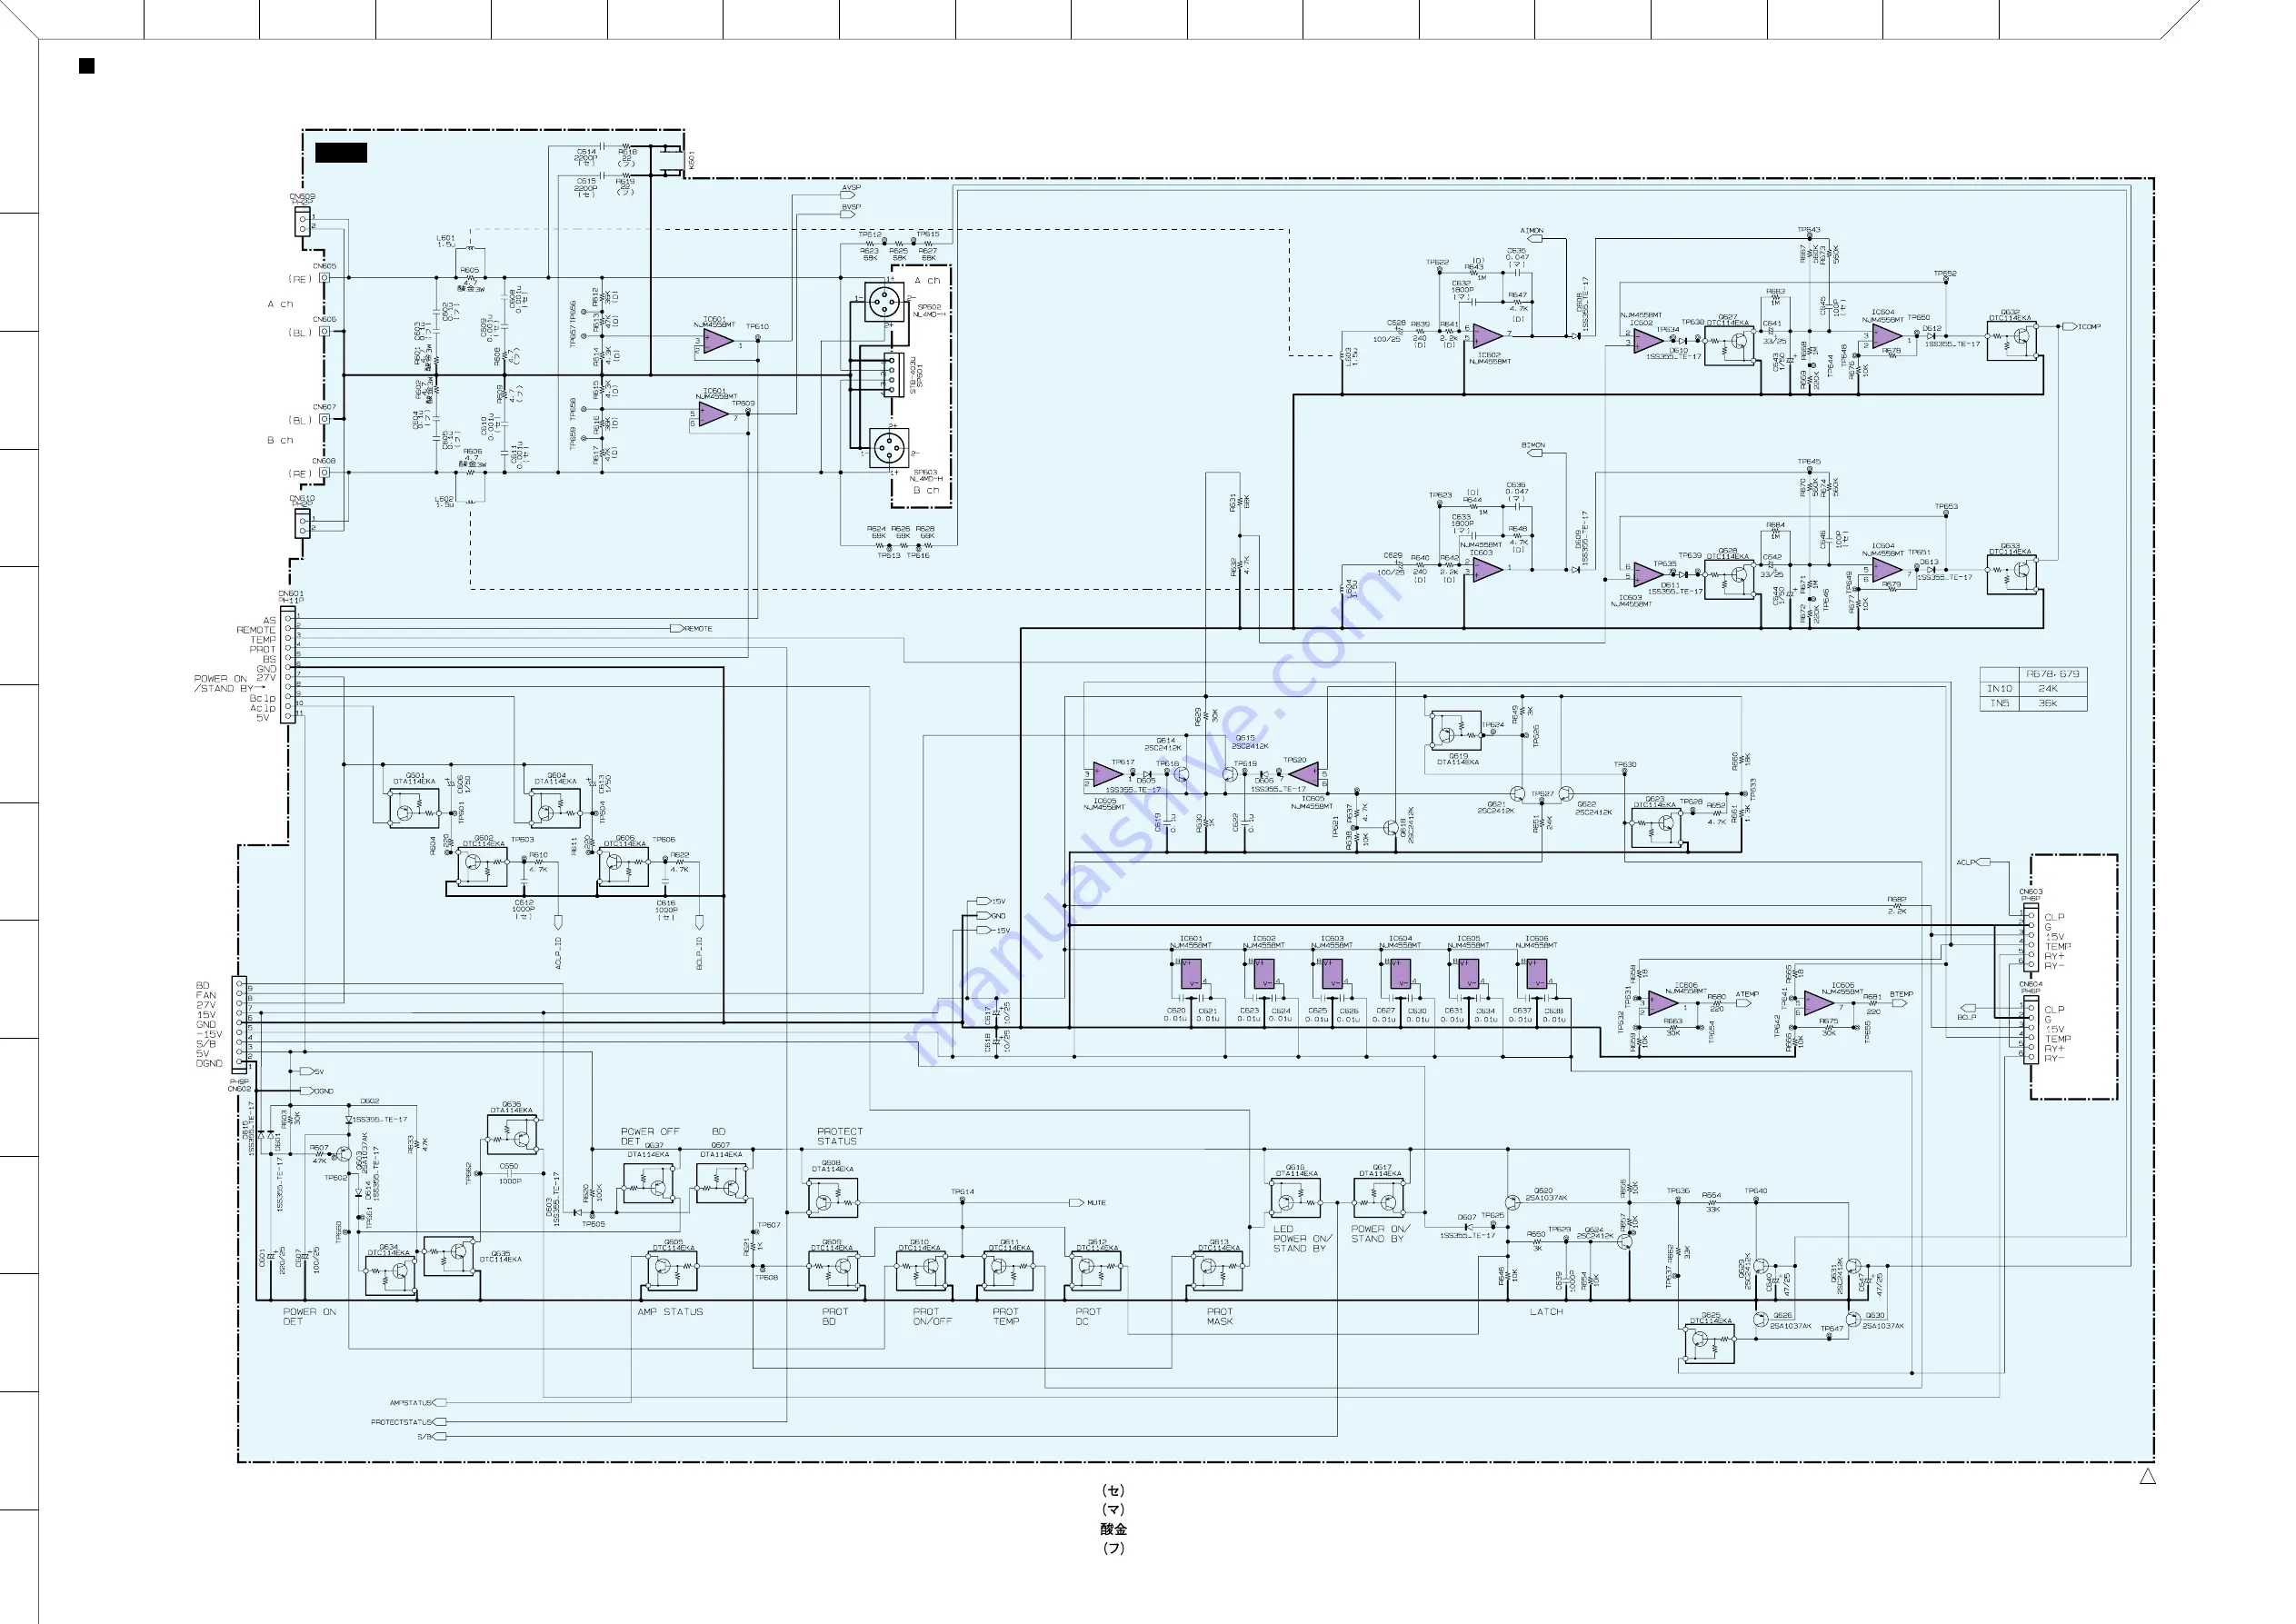The height and width of the screenshot is (1624, 2296).
Task: Click the "酸金" legend text
Action: [x=1113, y=1529]
